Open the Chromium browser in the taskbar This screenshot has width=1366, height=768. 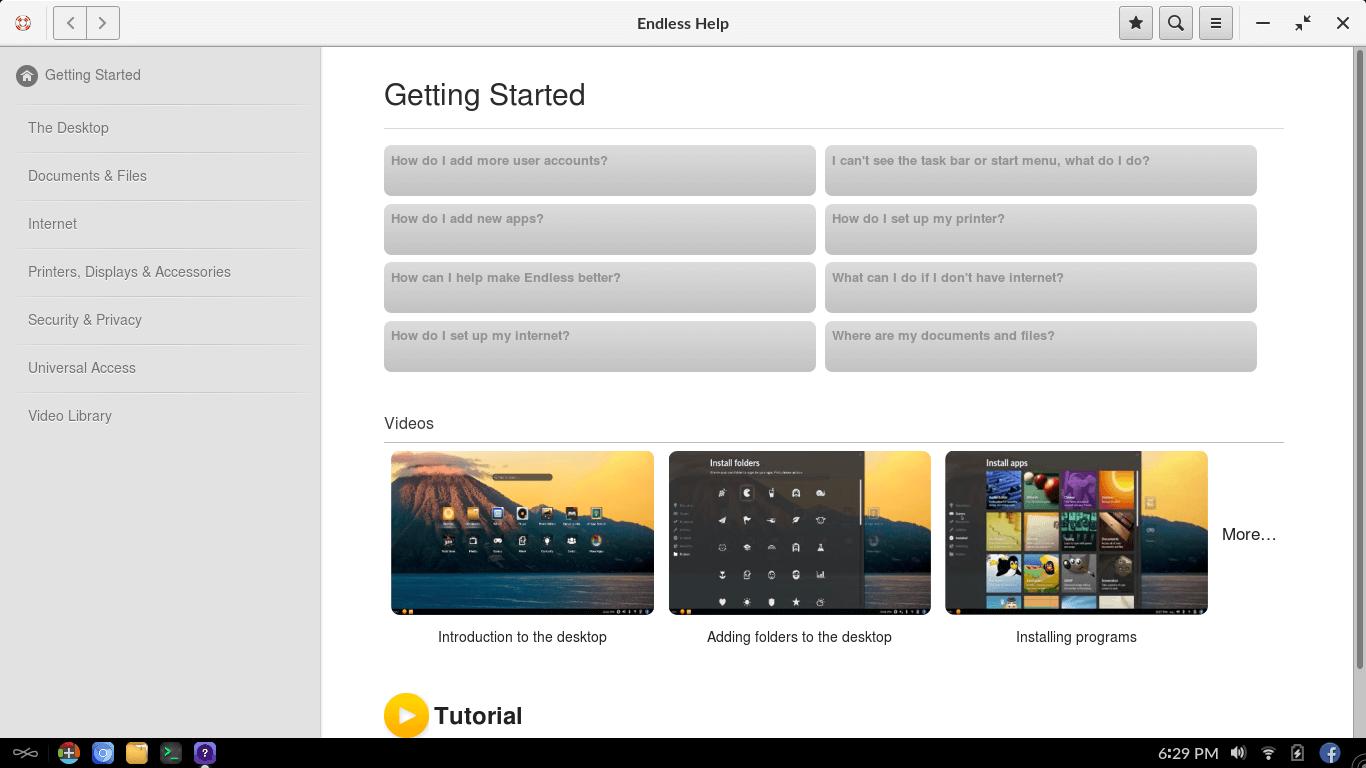pyautogui.click(x=103, y=753)
